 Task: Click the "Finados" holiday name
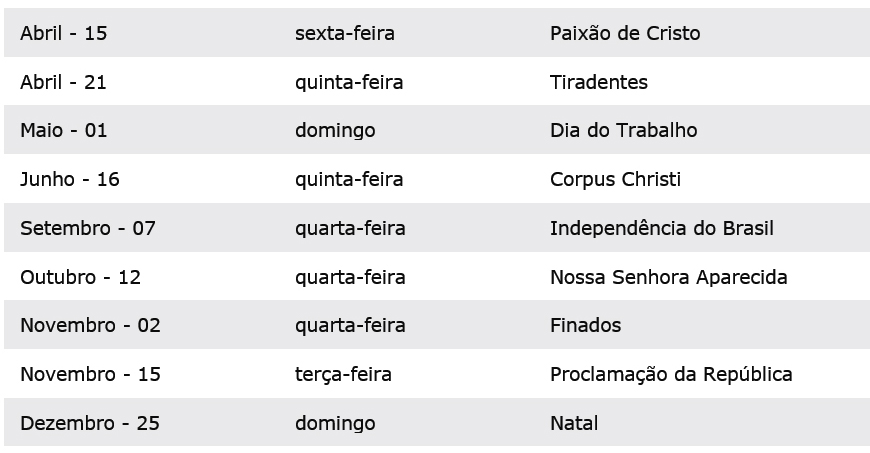click(586, 325)
